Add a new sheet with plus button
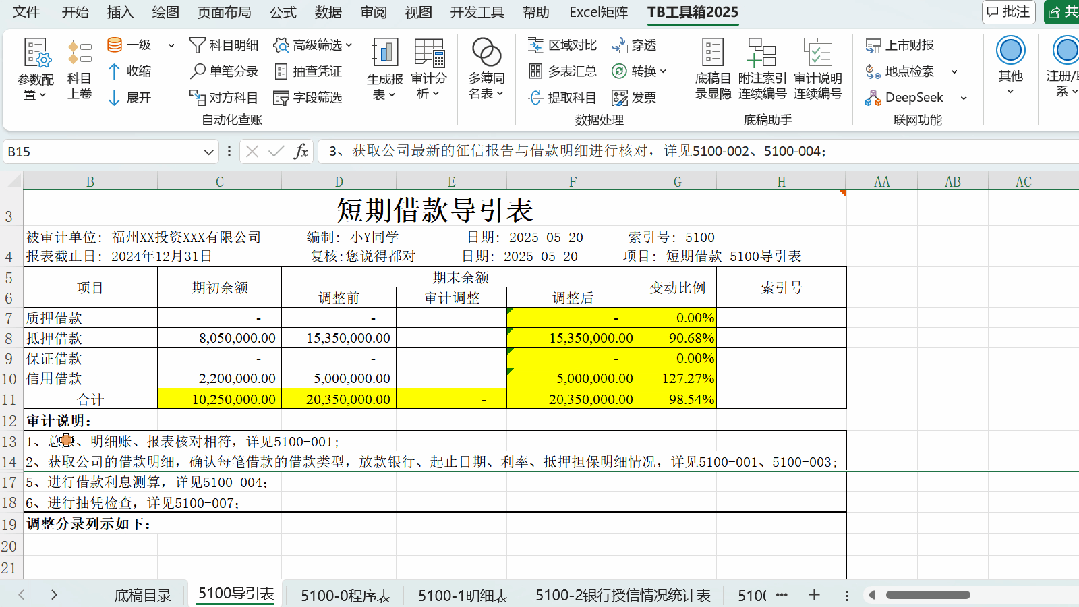Viewport: 1079px width, 607px height. (x=814, y=595)
